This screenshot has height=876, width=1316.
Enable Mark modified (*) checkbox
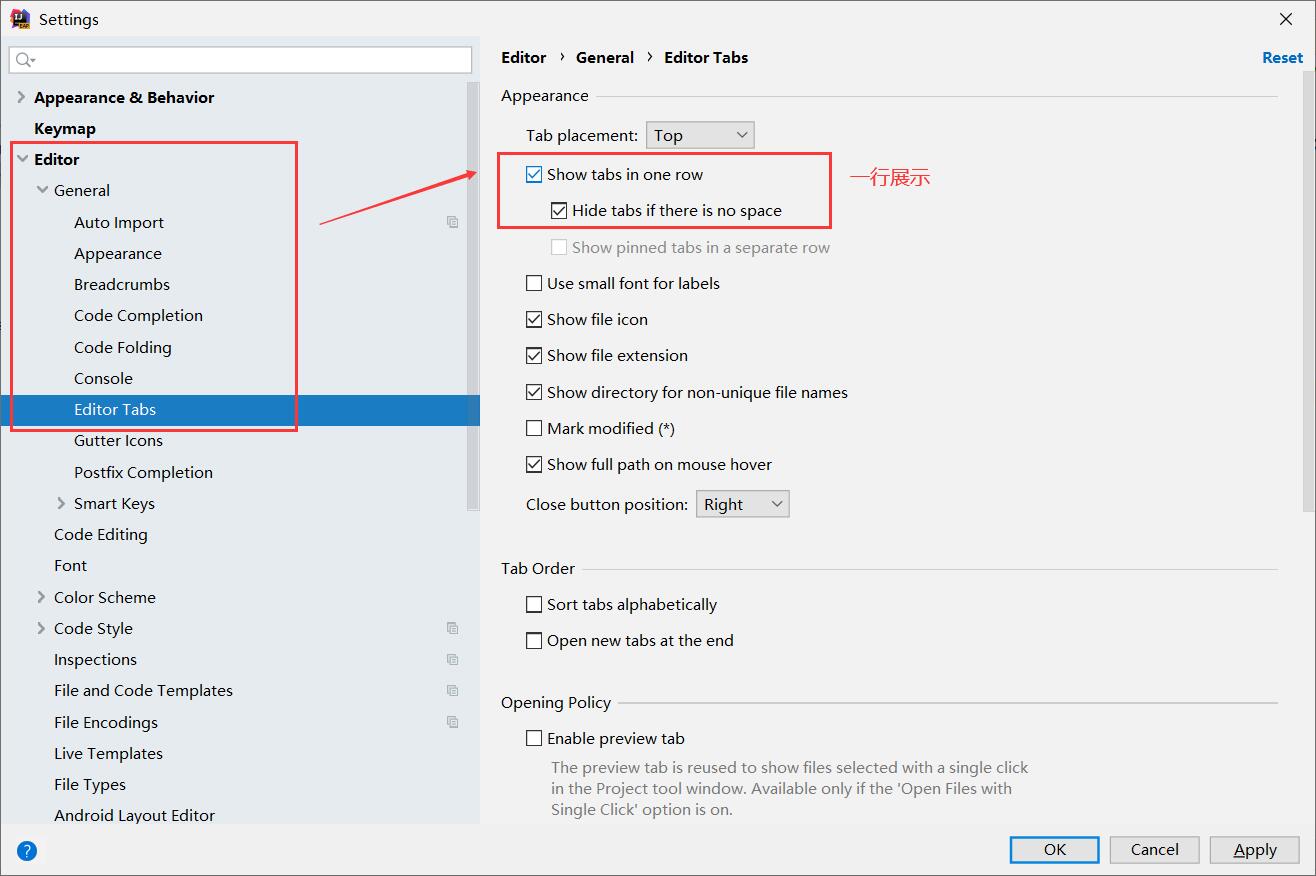[x=534, y=428]
